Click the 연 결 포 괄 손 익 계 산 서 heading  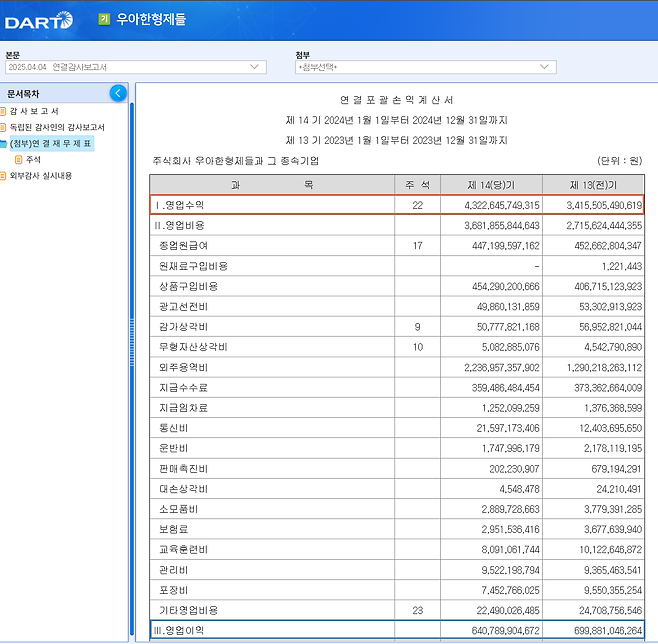pyautogui.click(x=397, y=100)
